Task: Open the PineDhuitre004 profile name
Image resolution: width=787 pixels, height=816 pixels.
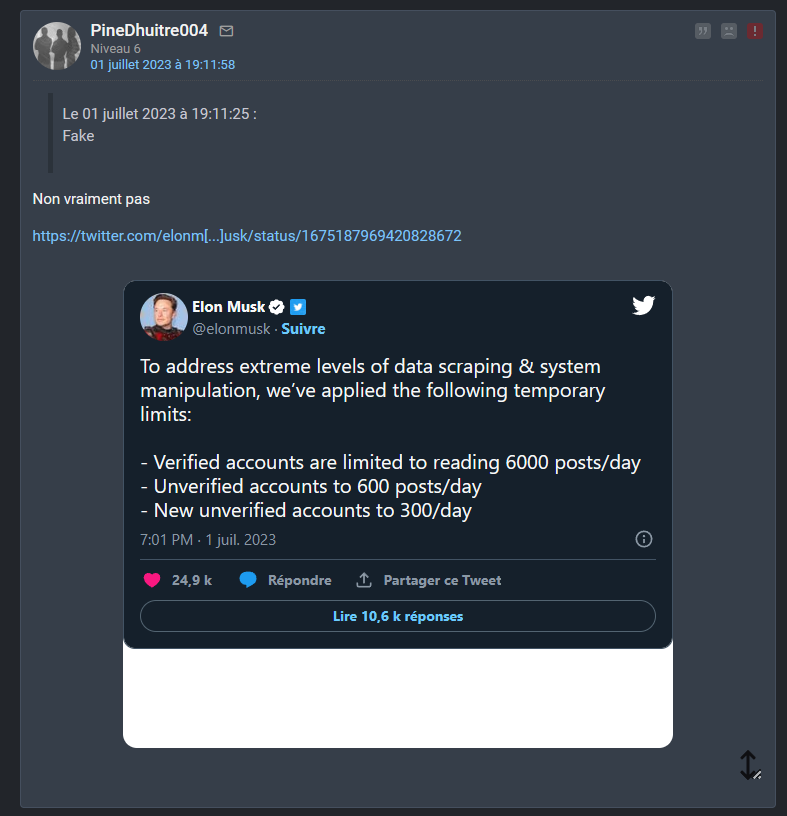Action: tap(149, 30)
